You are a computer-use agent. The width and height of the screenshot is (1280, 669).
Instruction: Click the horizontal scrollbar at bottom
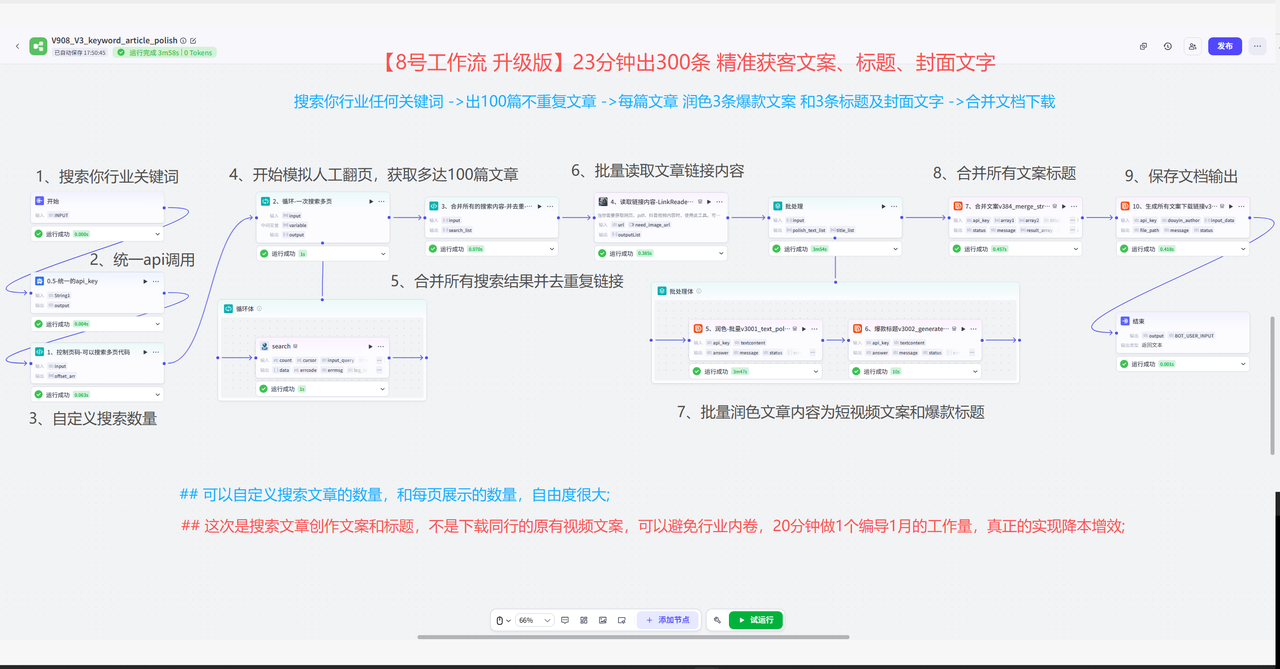(x=633, y=636)
